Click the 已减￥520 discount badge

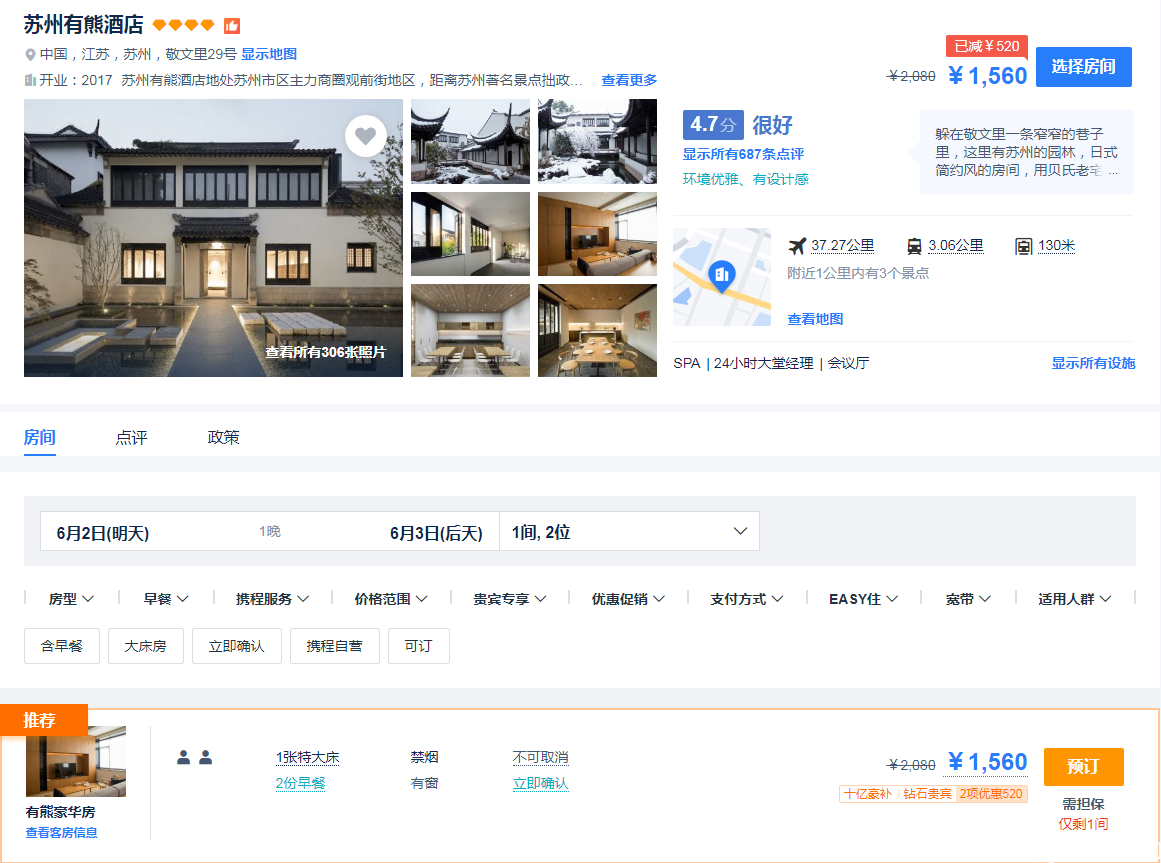coord(987,46)
